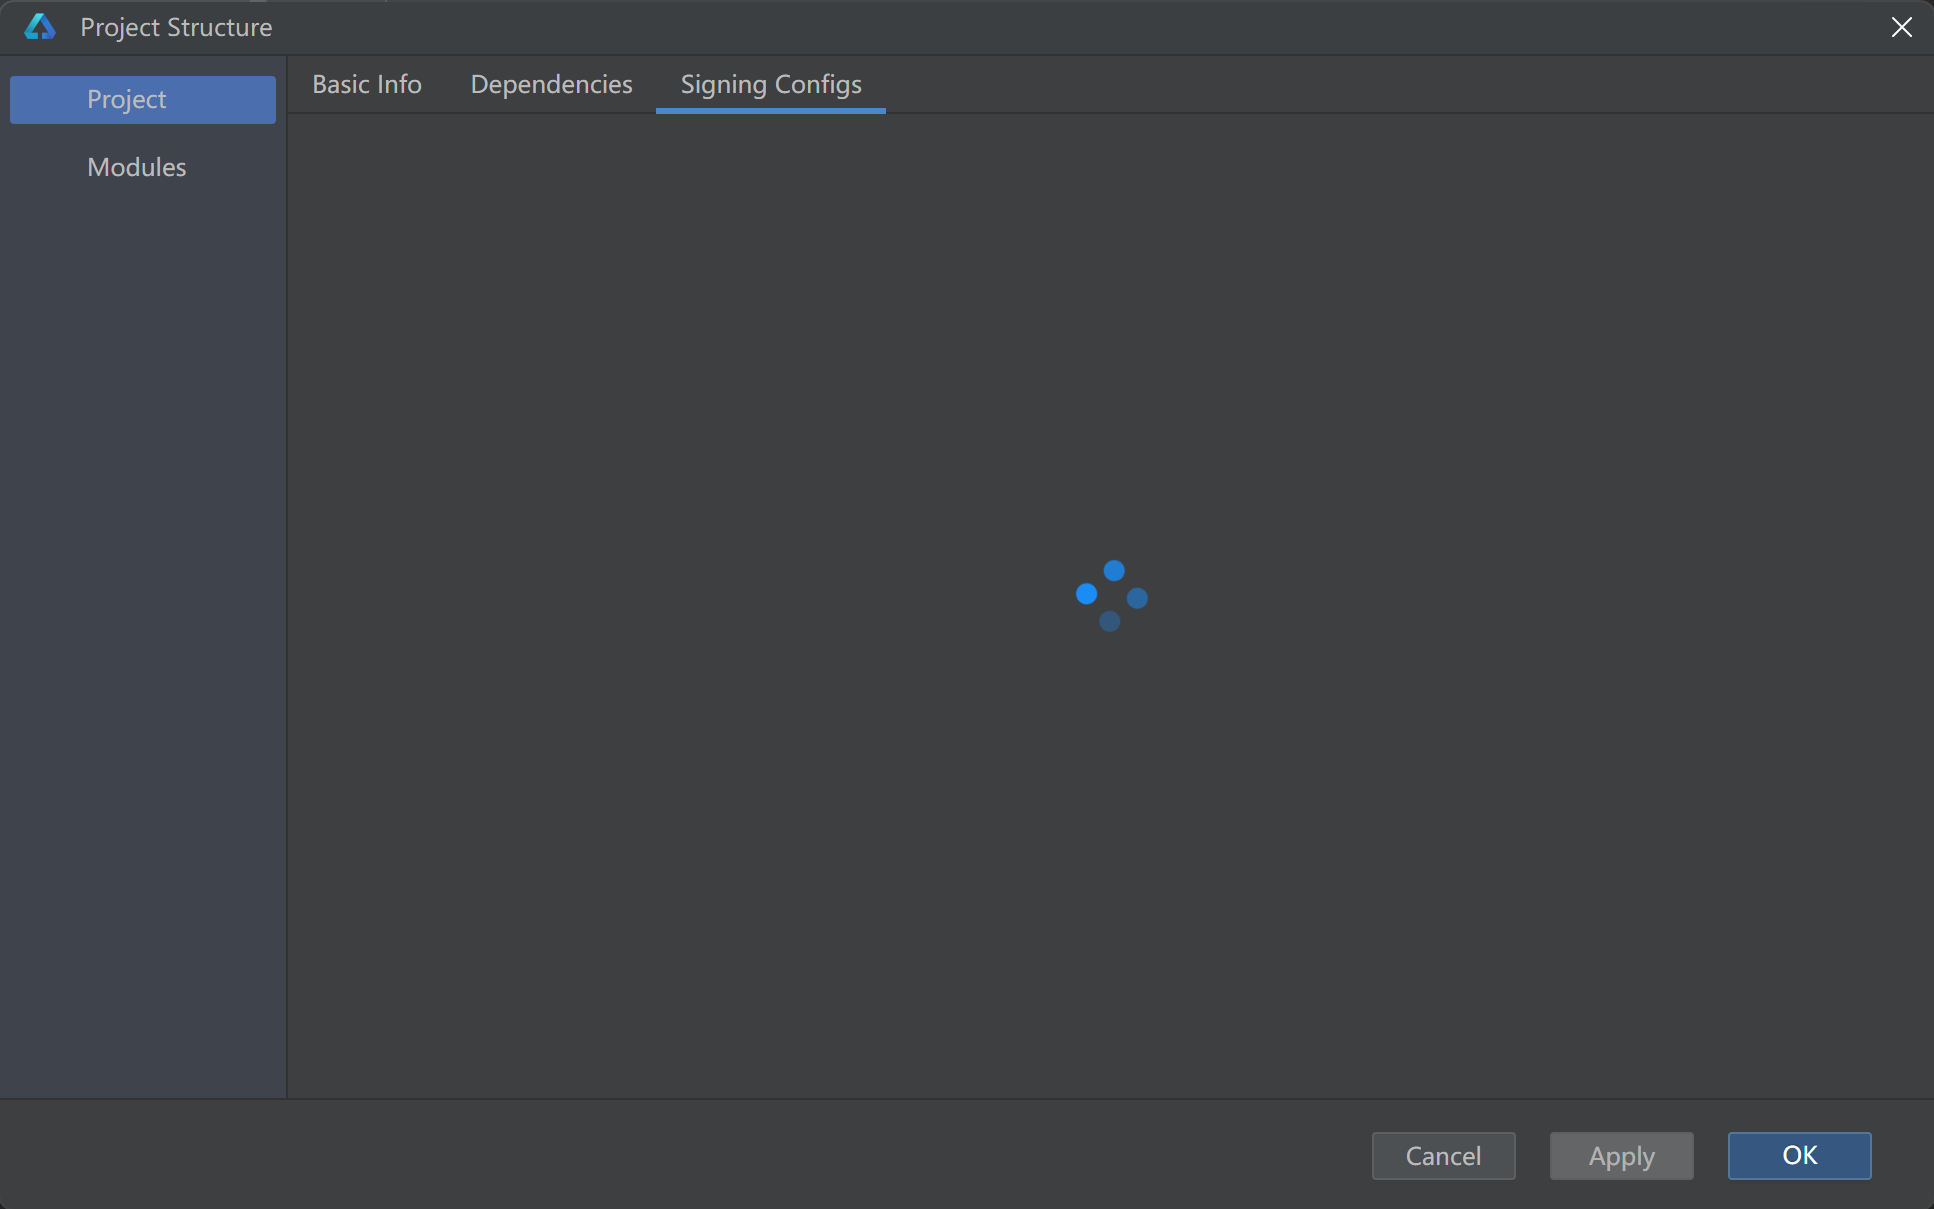Click the divider between sidebar and content
Image resolution: width=1934 pixels, height=1209 pixels.
(x=287, y=600)
